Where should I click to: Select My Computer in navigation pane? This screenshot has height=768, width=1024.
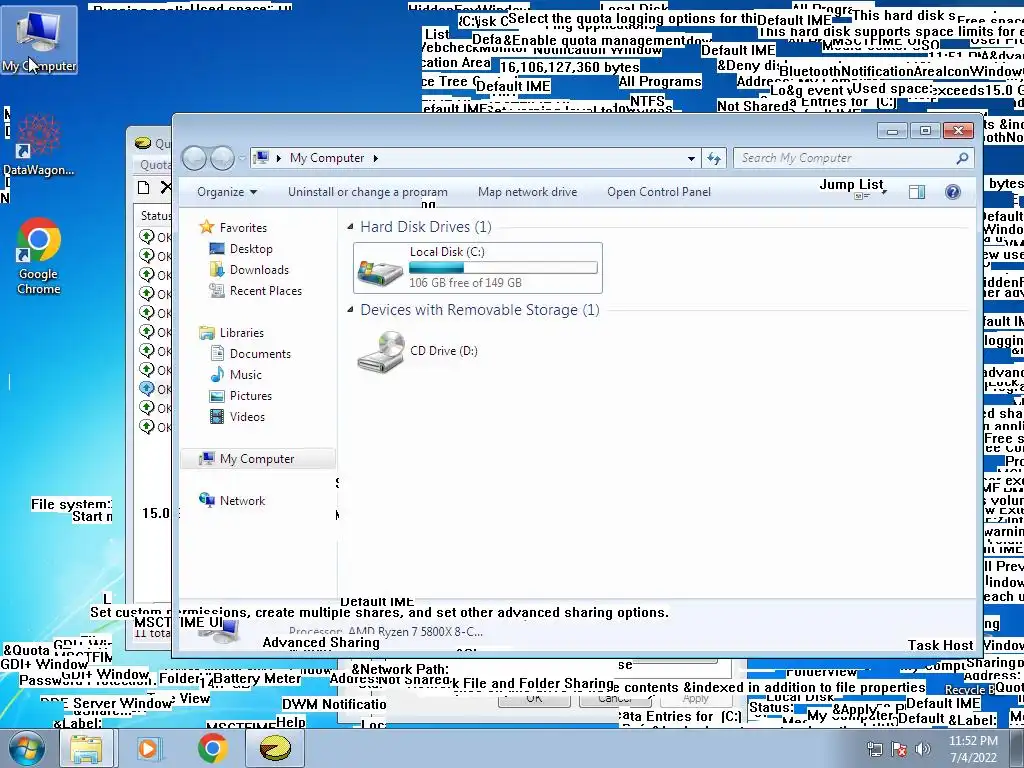click(x=257, y=458)
